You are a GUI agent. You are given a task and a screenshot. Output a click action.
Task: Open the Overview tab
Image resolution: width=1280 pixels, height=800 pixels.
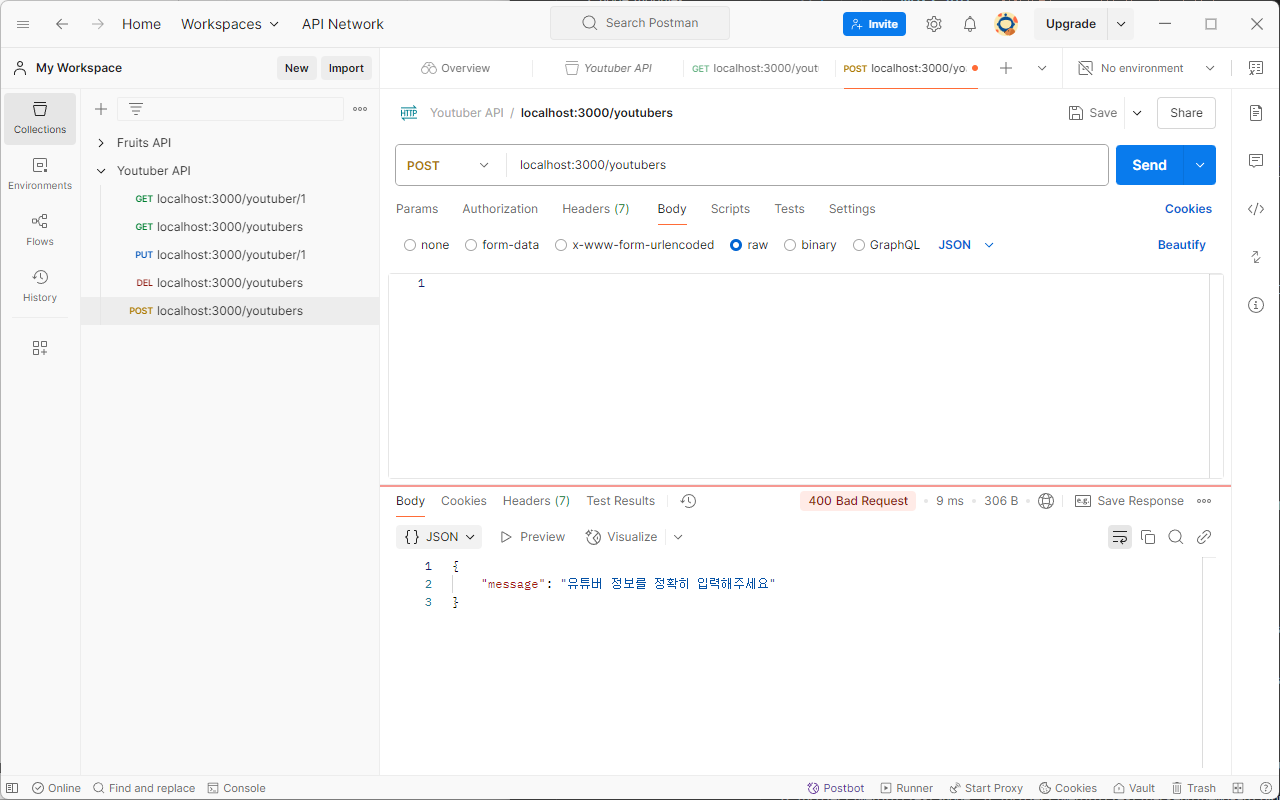click(x=456, y=68)
